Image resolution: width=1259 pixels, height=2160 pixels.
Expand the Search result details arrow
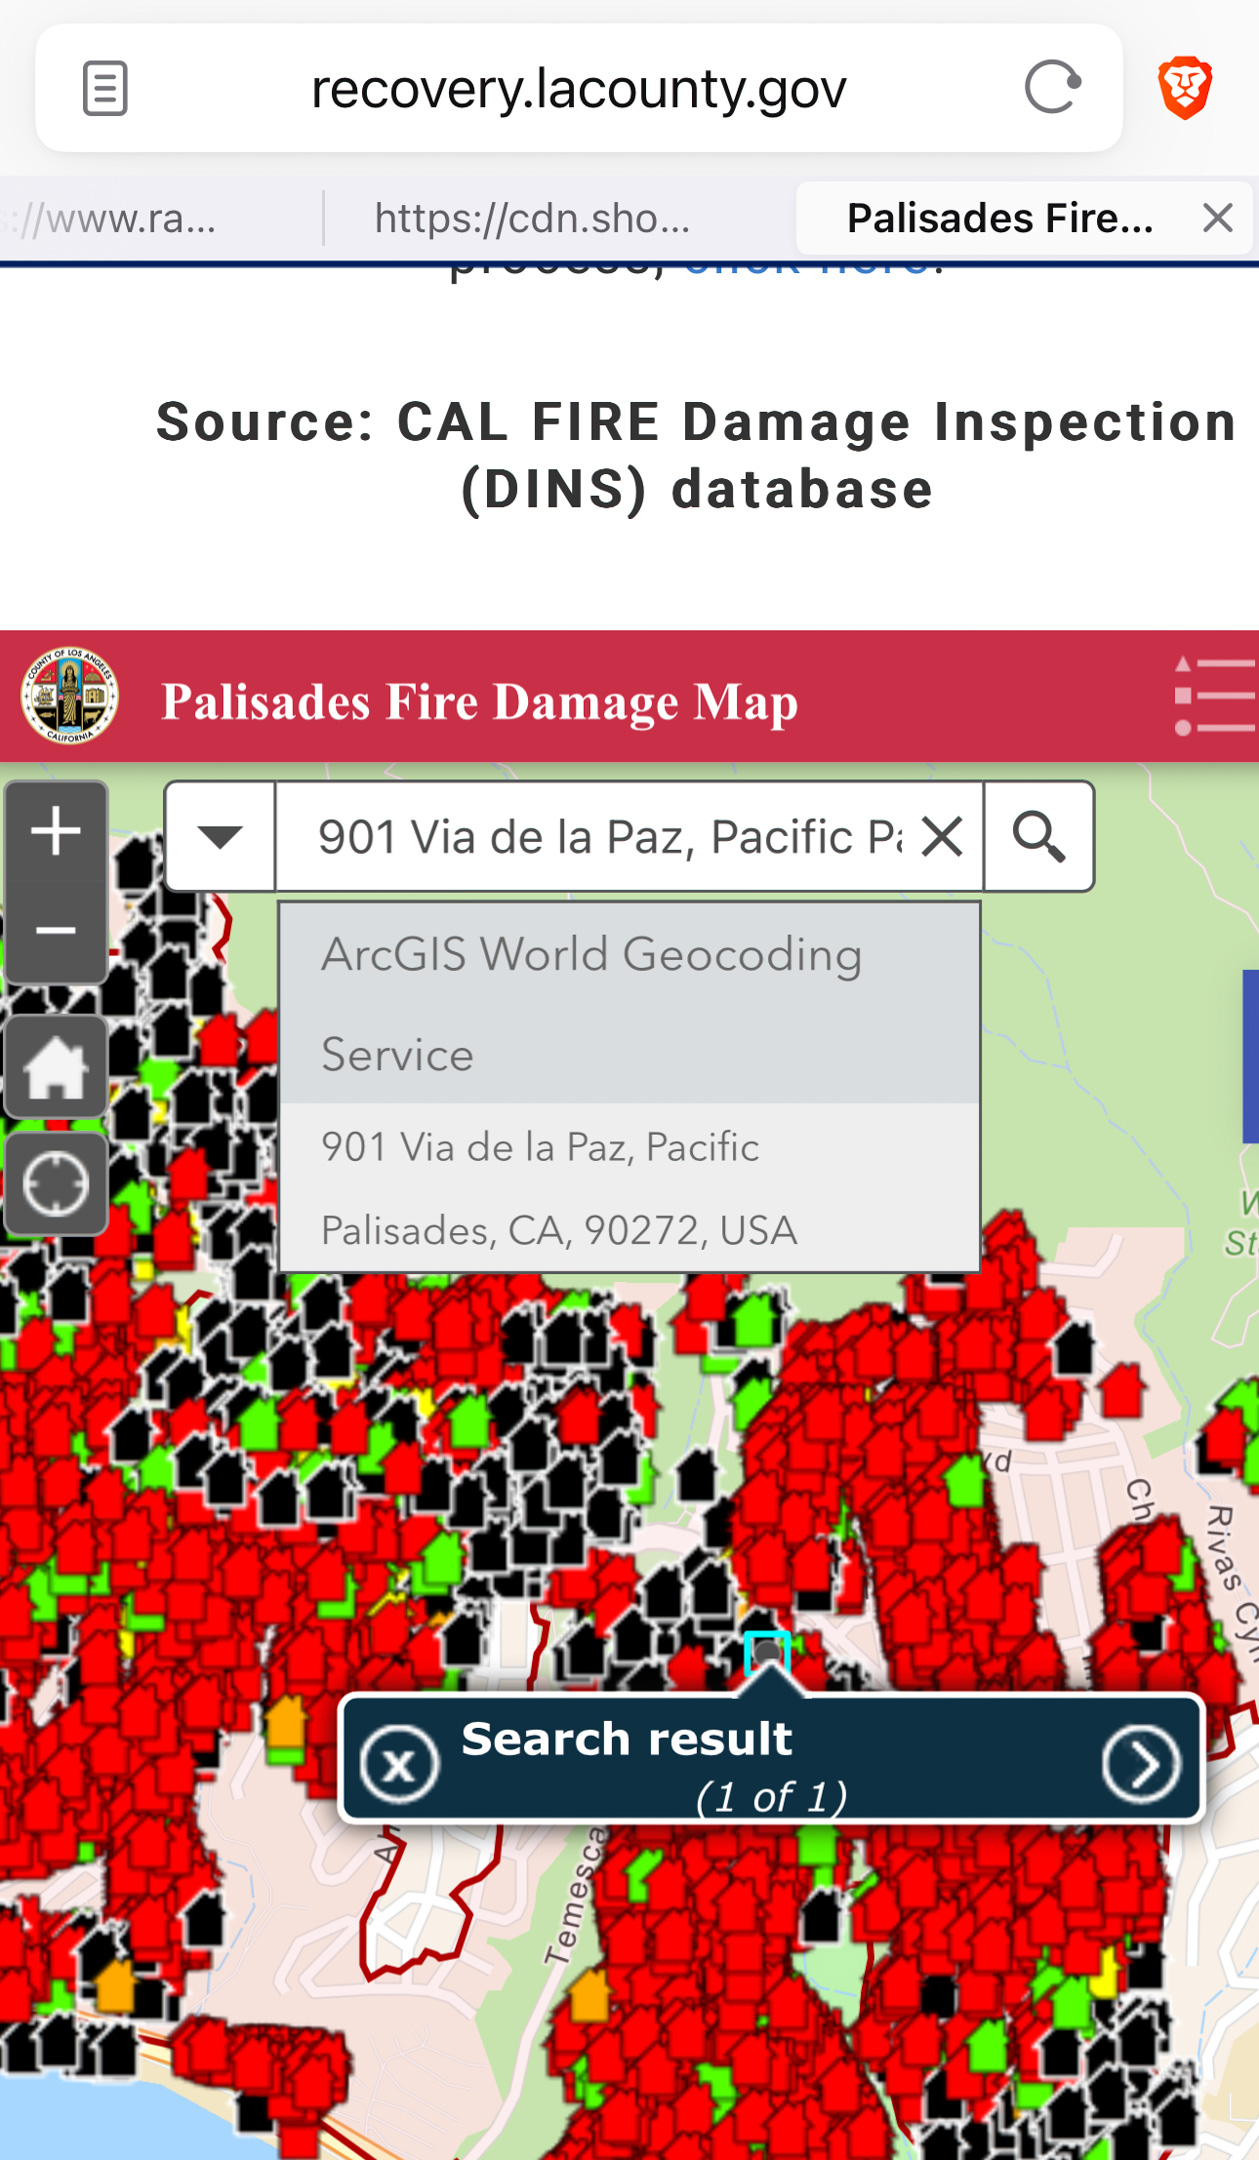(1141, 1765)
